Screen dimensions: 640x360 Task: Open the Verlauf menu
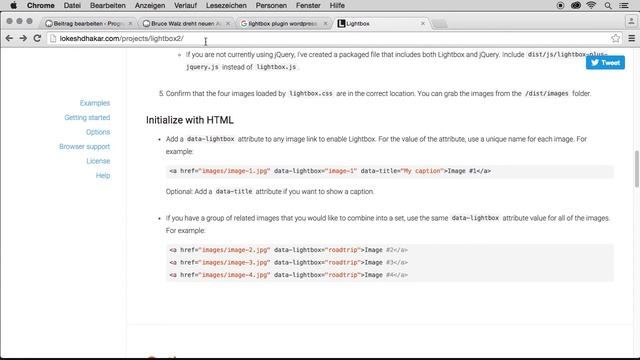pyautogui.click(x=185, y=5)
